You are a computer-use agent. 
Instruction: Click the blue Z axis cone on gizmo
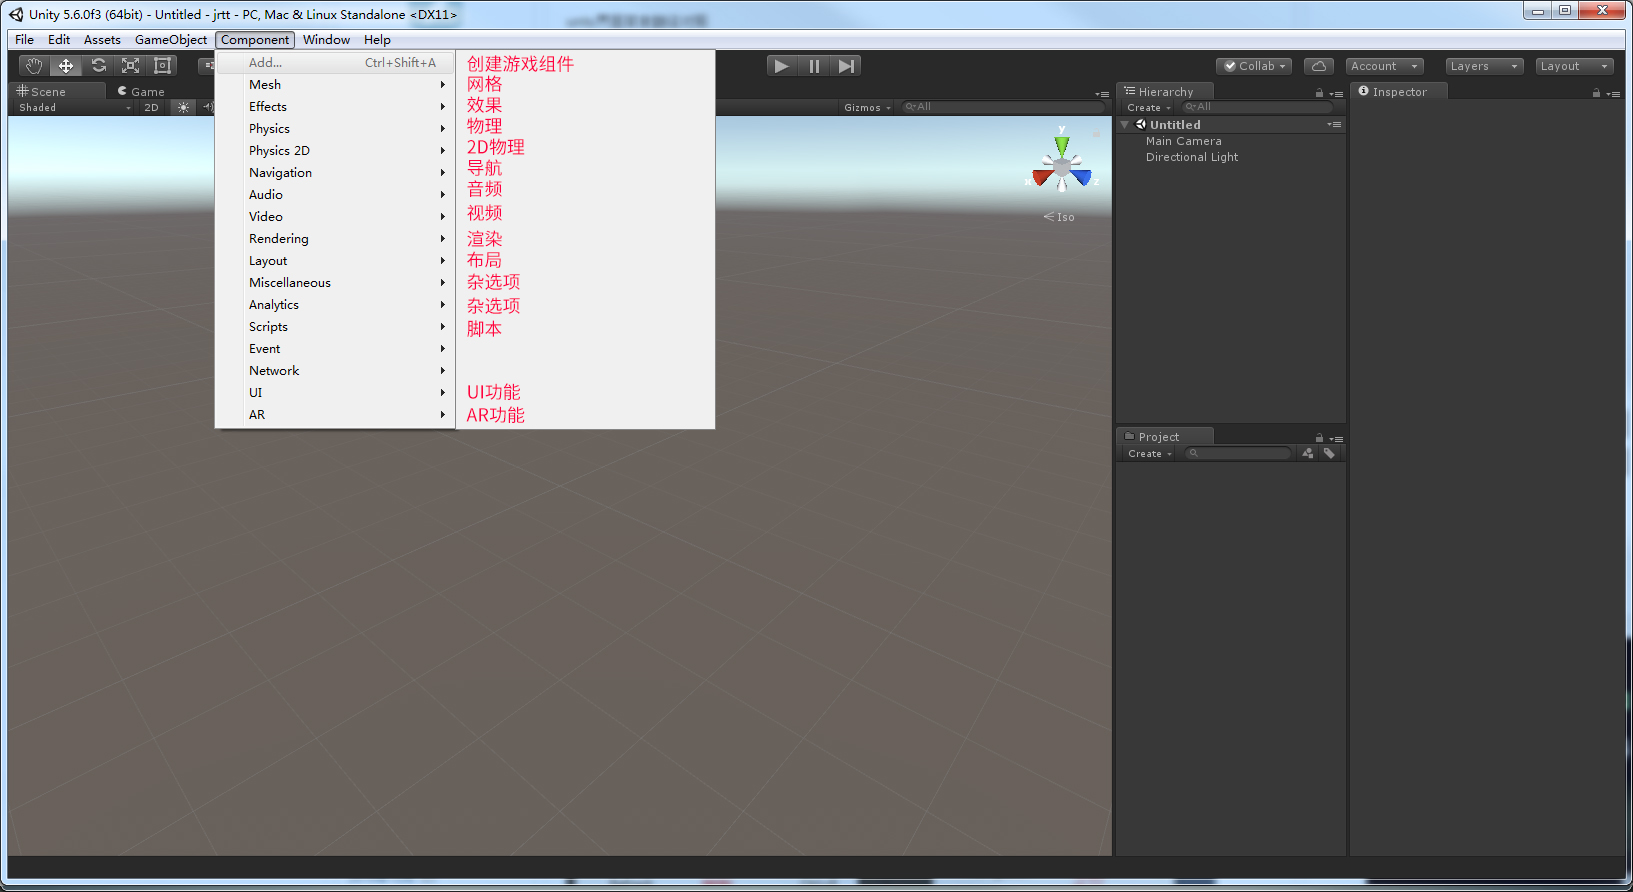(x=1082, y=177)
